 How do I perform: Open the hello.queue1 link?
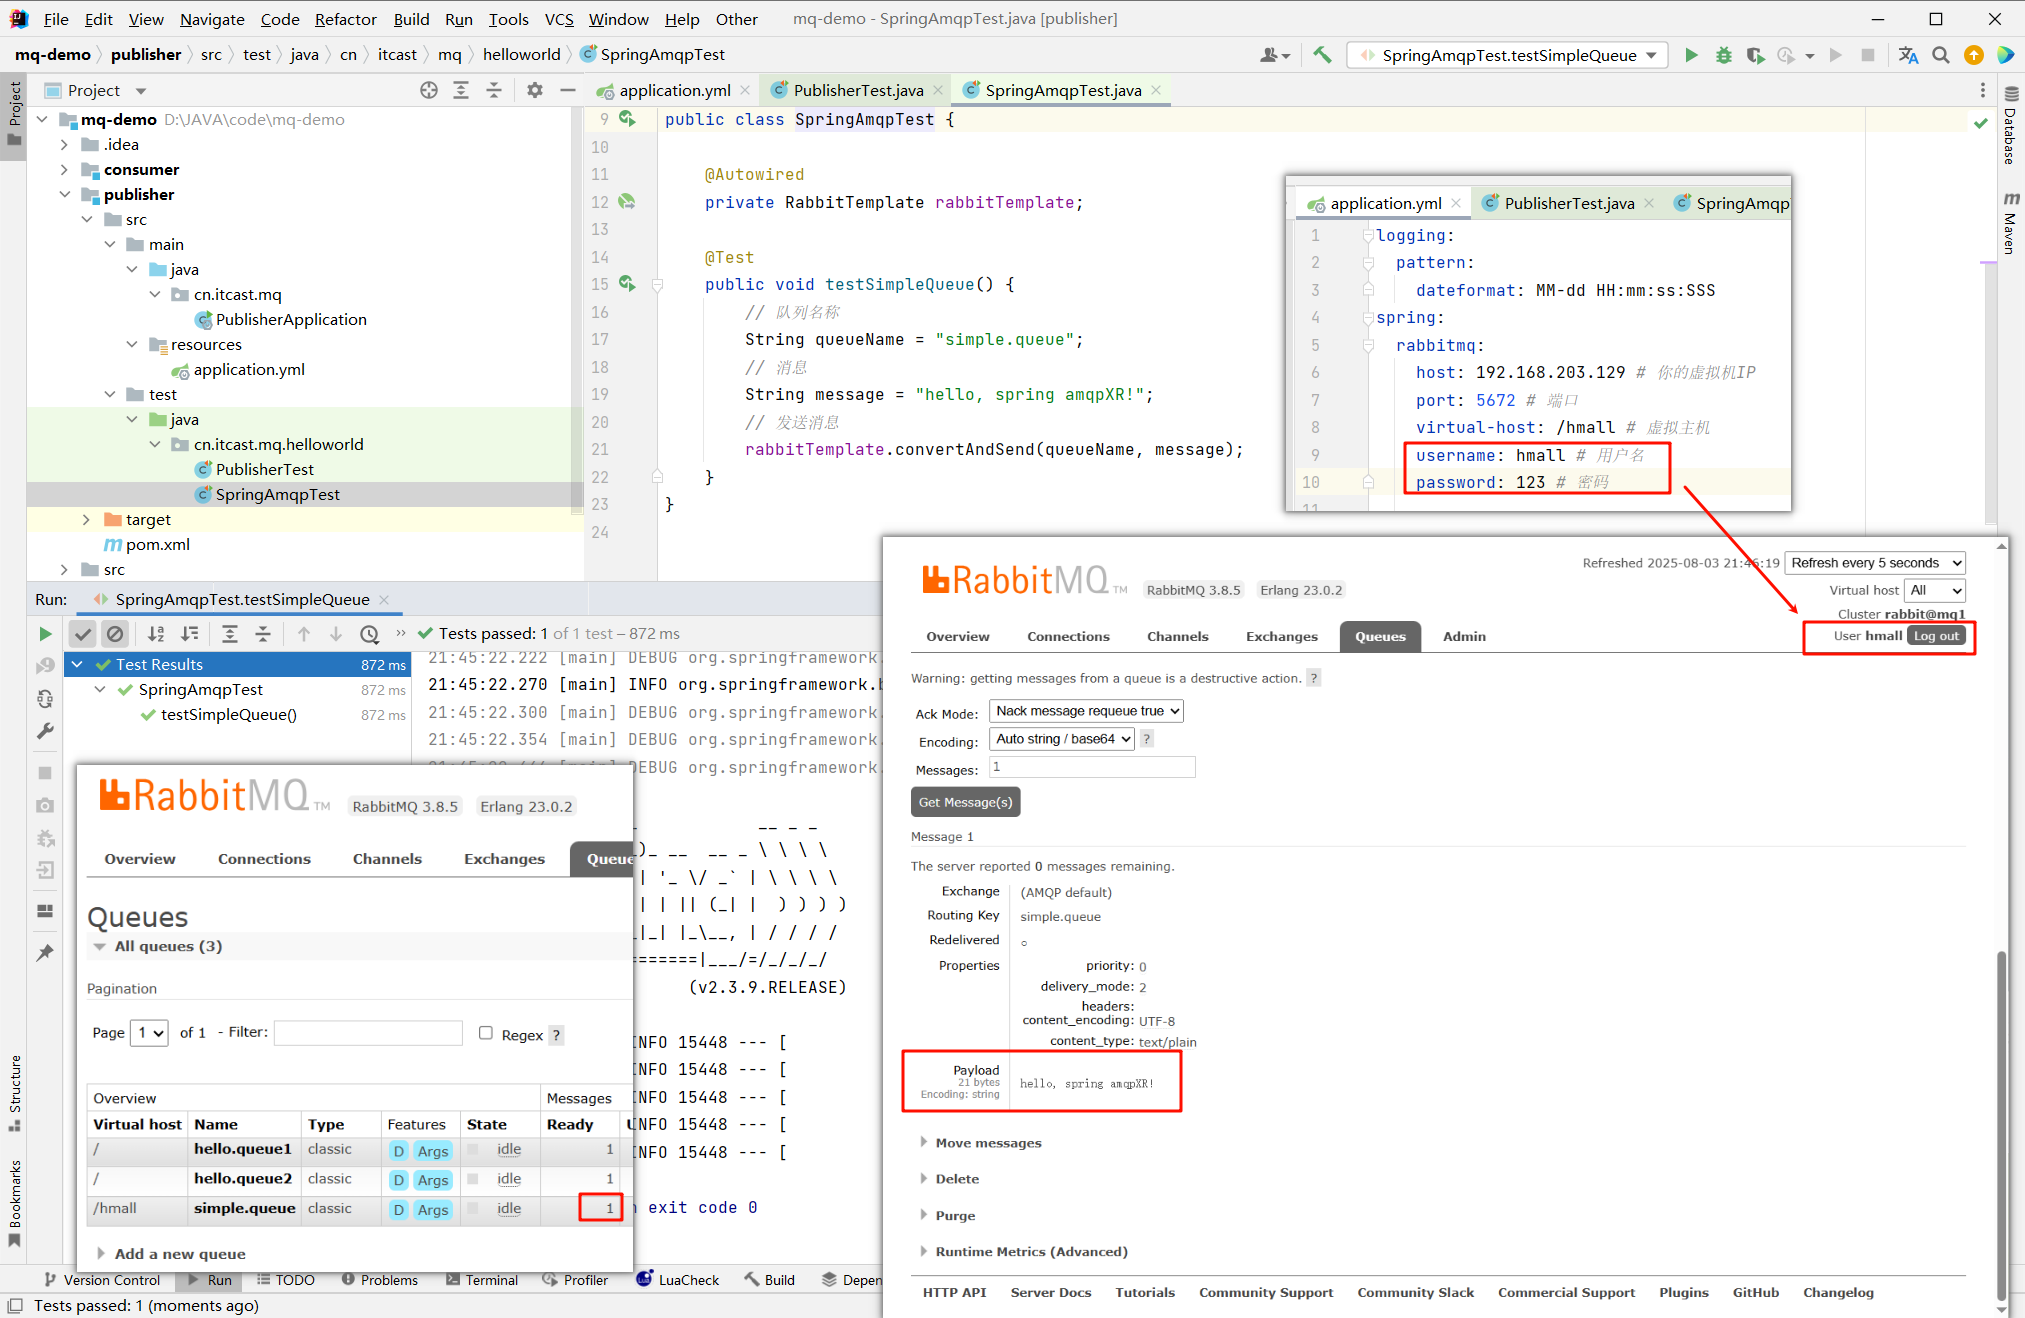coord(243,1149)
